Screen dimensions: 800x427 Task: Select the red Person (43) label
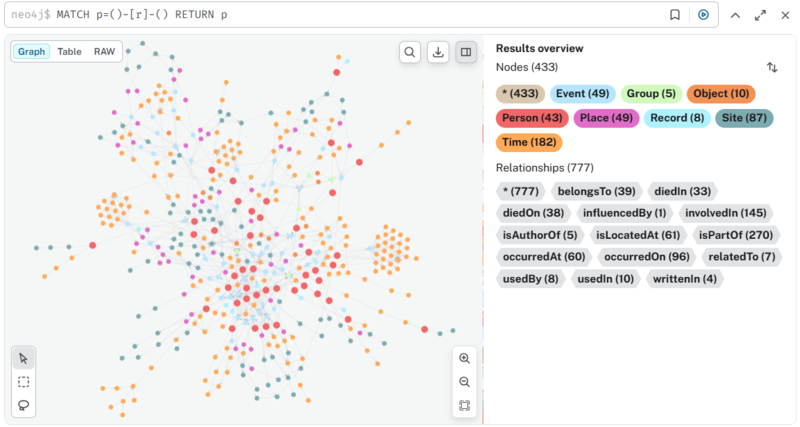pos(532,118)
